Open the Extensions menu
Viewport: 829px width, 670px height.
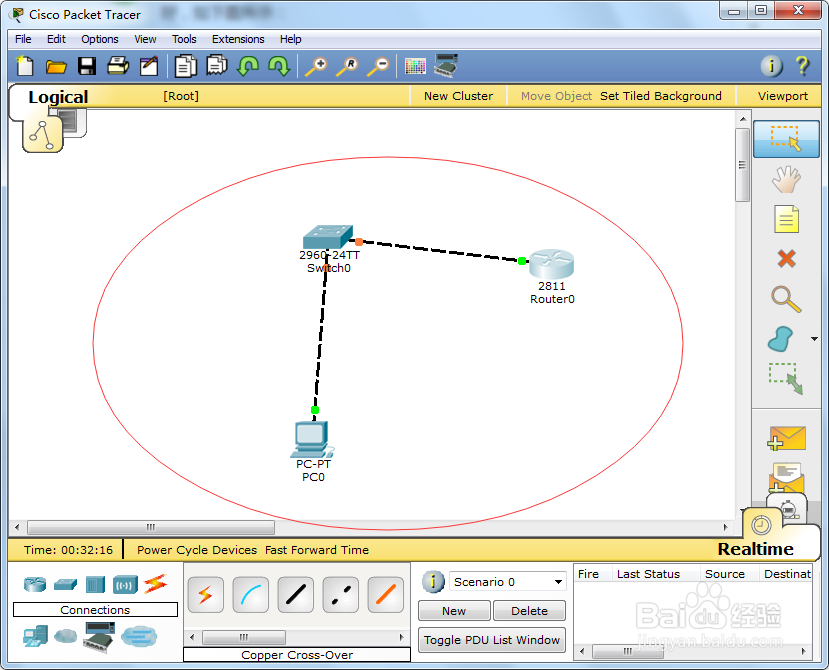pyautogui.click(x=238, y=39)
